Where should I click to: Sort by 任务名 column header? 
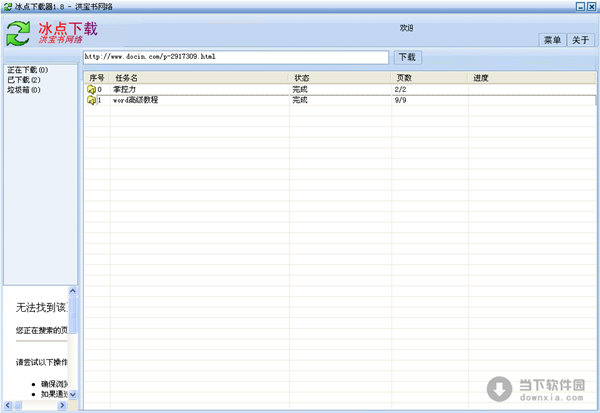[x=199, y=78]
